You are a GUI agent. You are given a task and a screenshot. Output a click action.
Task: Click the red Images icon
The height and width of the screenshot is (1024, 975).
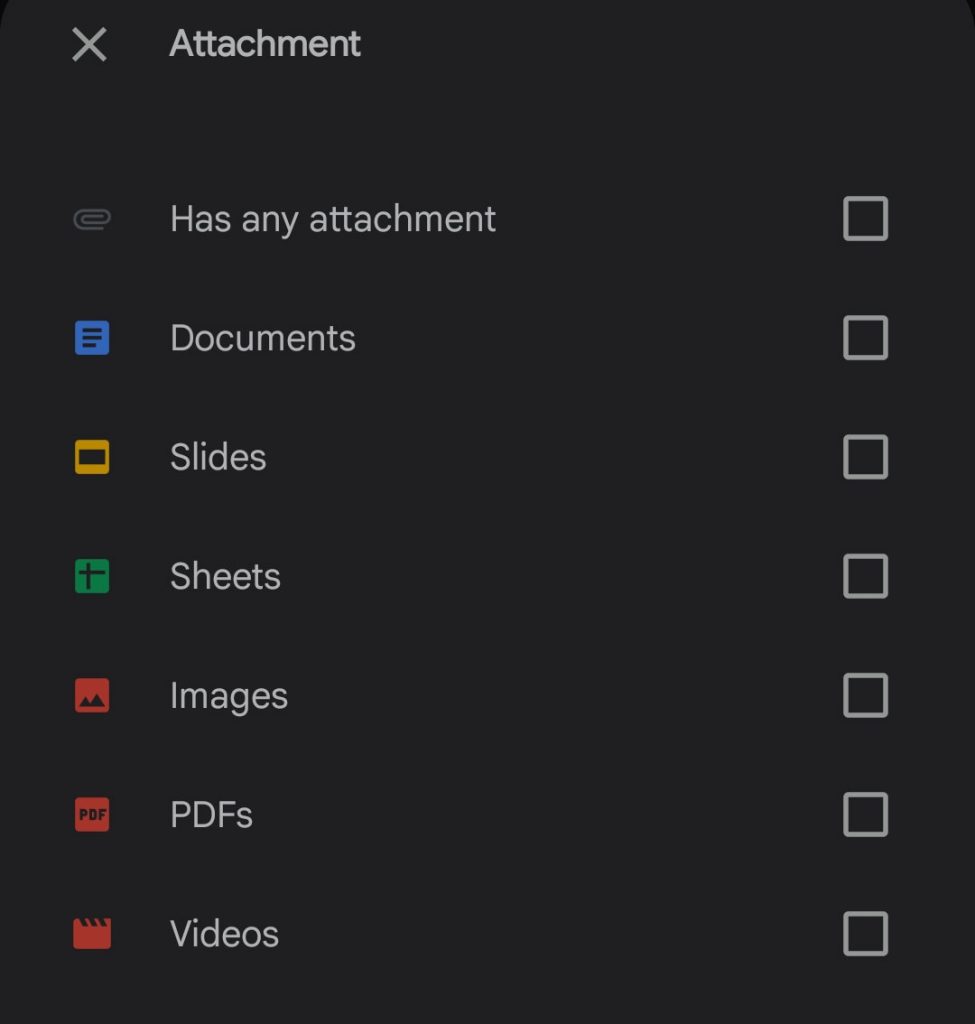click(x=91, y=695)
